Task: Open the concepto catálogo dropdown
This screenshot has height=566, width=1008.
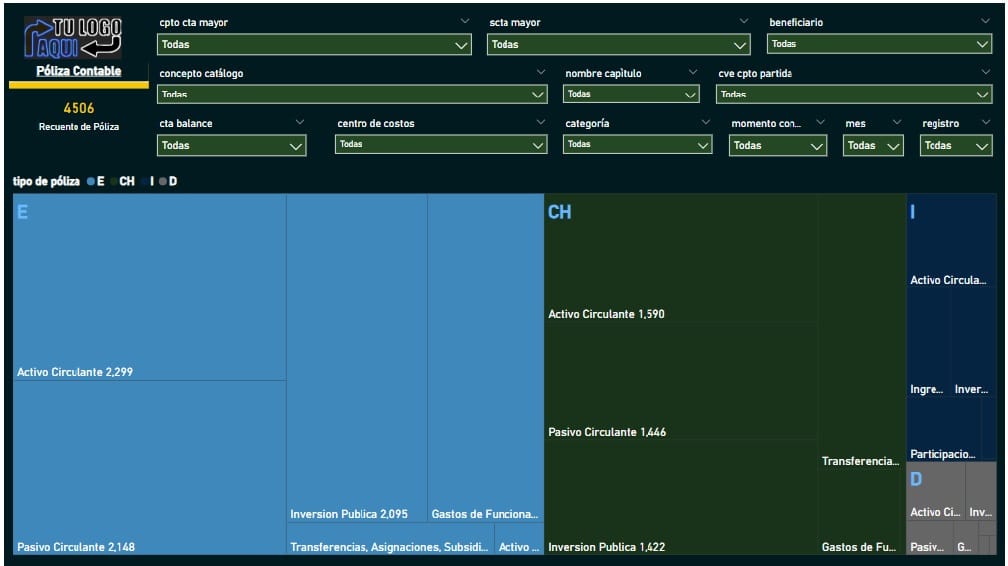Action: pyautogui.click(x=352, y=94)
